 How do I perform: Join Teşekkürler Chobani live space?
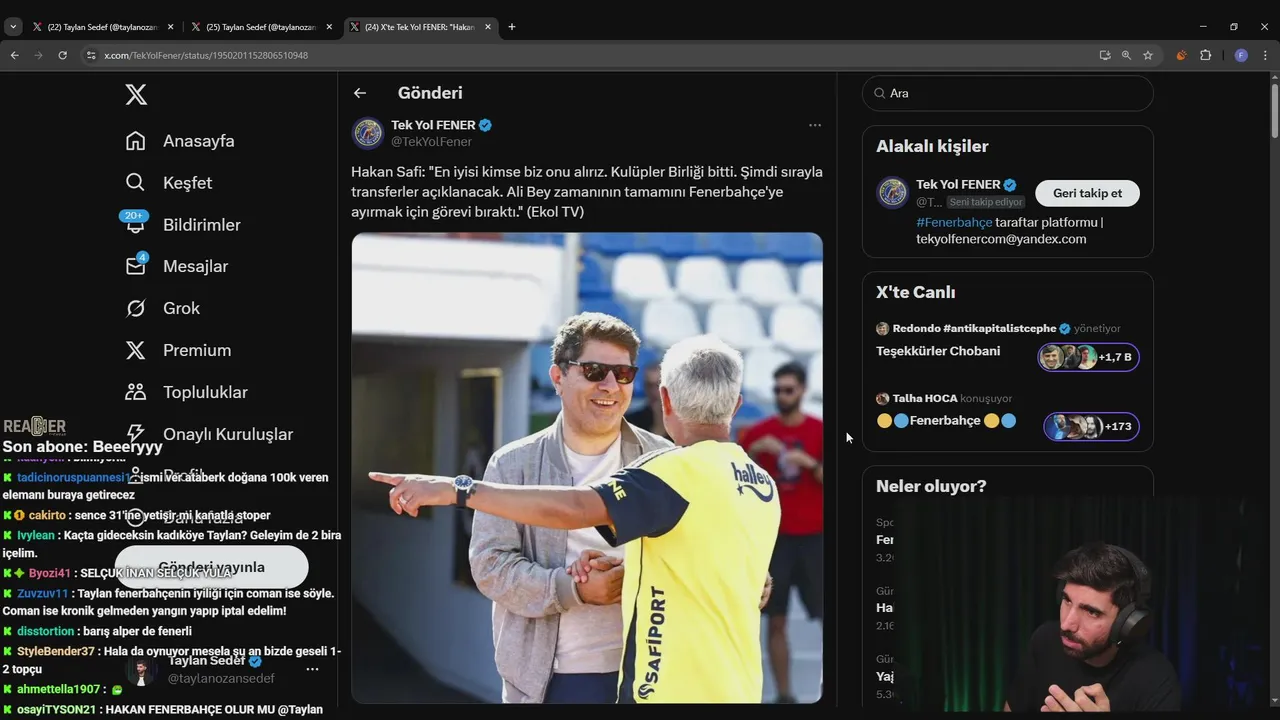tap(938, 351)
